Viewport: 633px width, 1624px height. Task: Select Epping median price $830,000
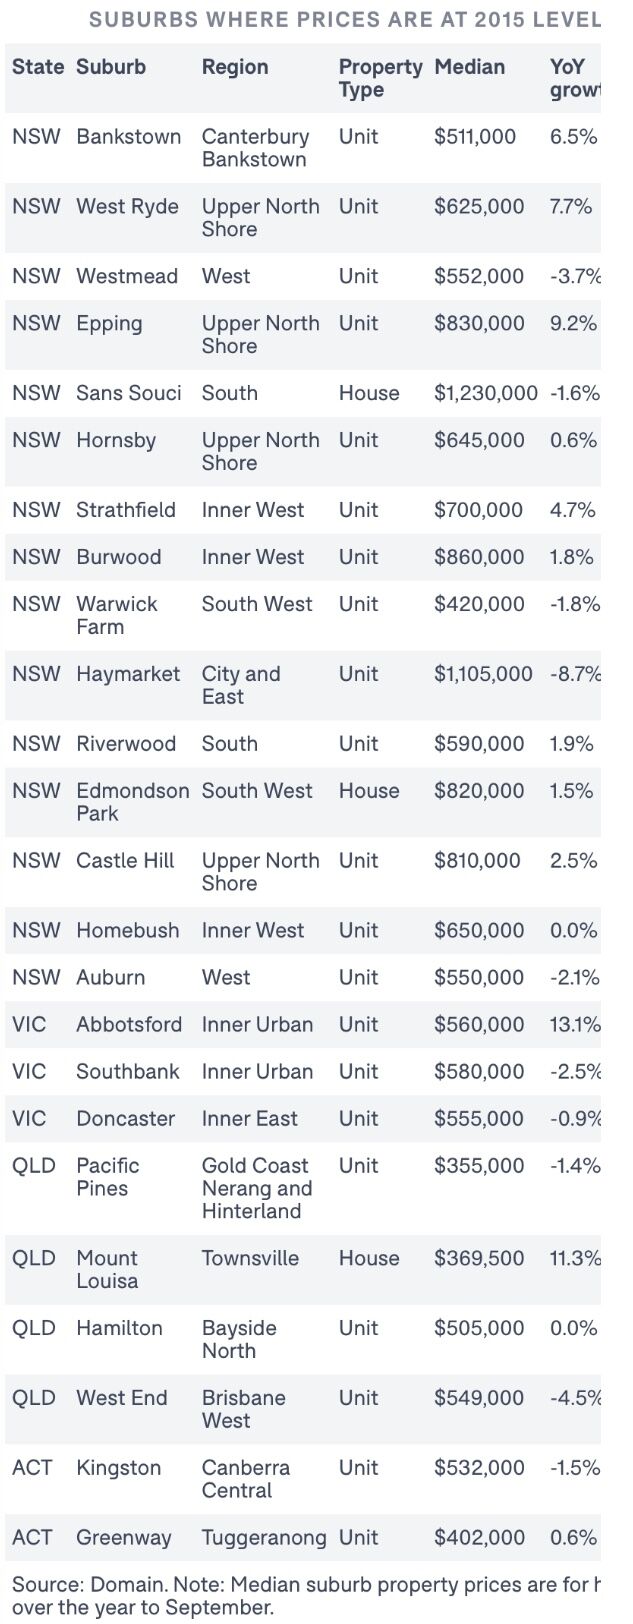pyautogui.click(x=479, y=323)
